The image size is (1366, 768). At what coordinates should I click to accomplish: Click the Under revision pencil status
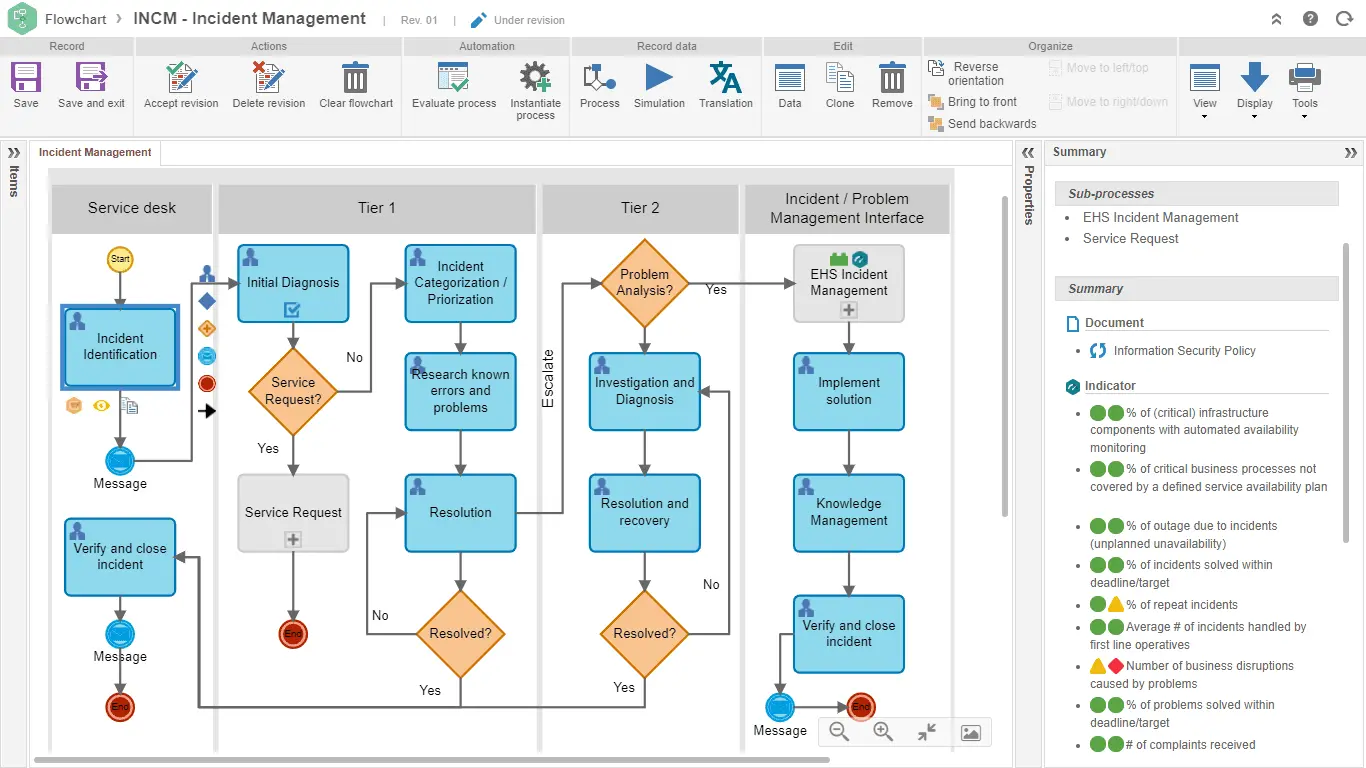pos(517,20)
